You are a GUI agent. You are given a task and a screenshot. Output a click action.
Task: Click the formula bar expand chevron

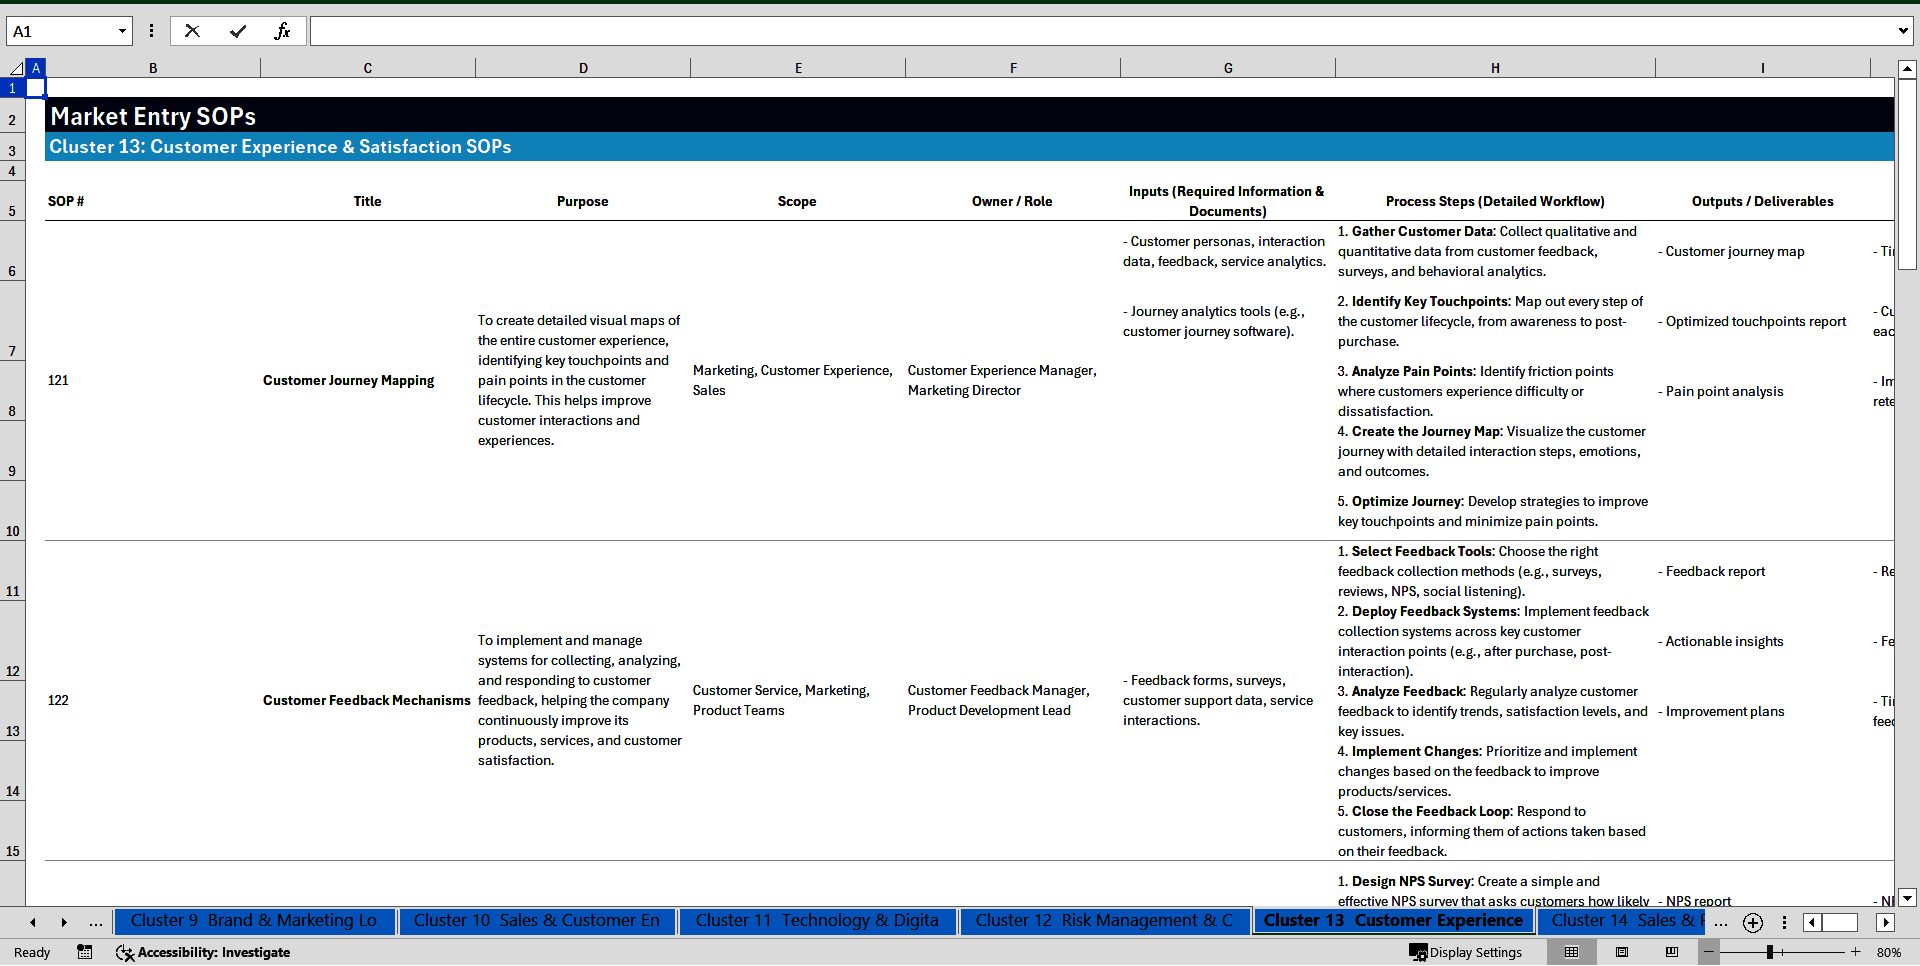tap(1904, 31)
